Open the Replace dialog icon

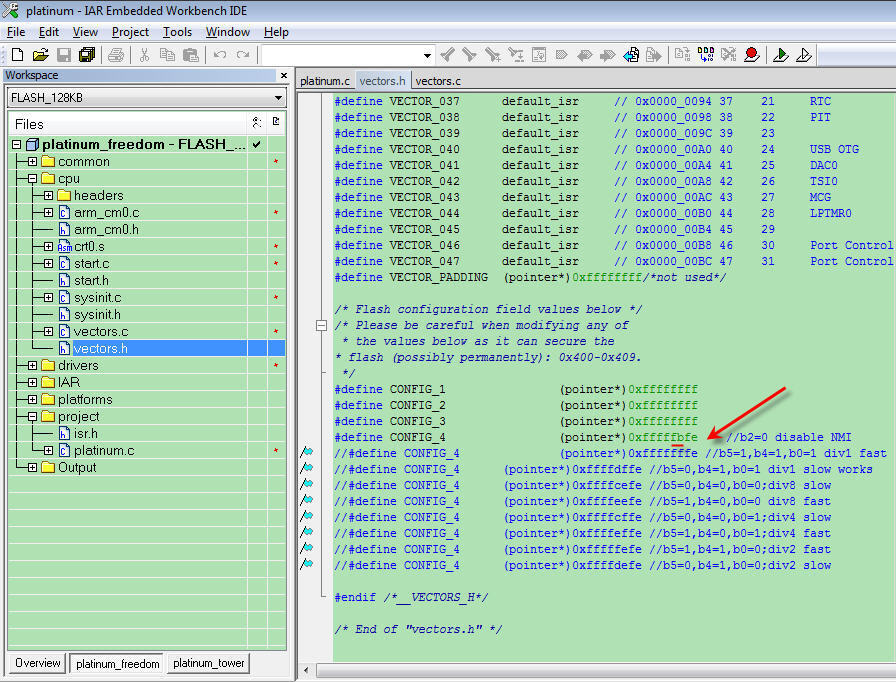pyautogui.click(x=516, y=55)
